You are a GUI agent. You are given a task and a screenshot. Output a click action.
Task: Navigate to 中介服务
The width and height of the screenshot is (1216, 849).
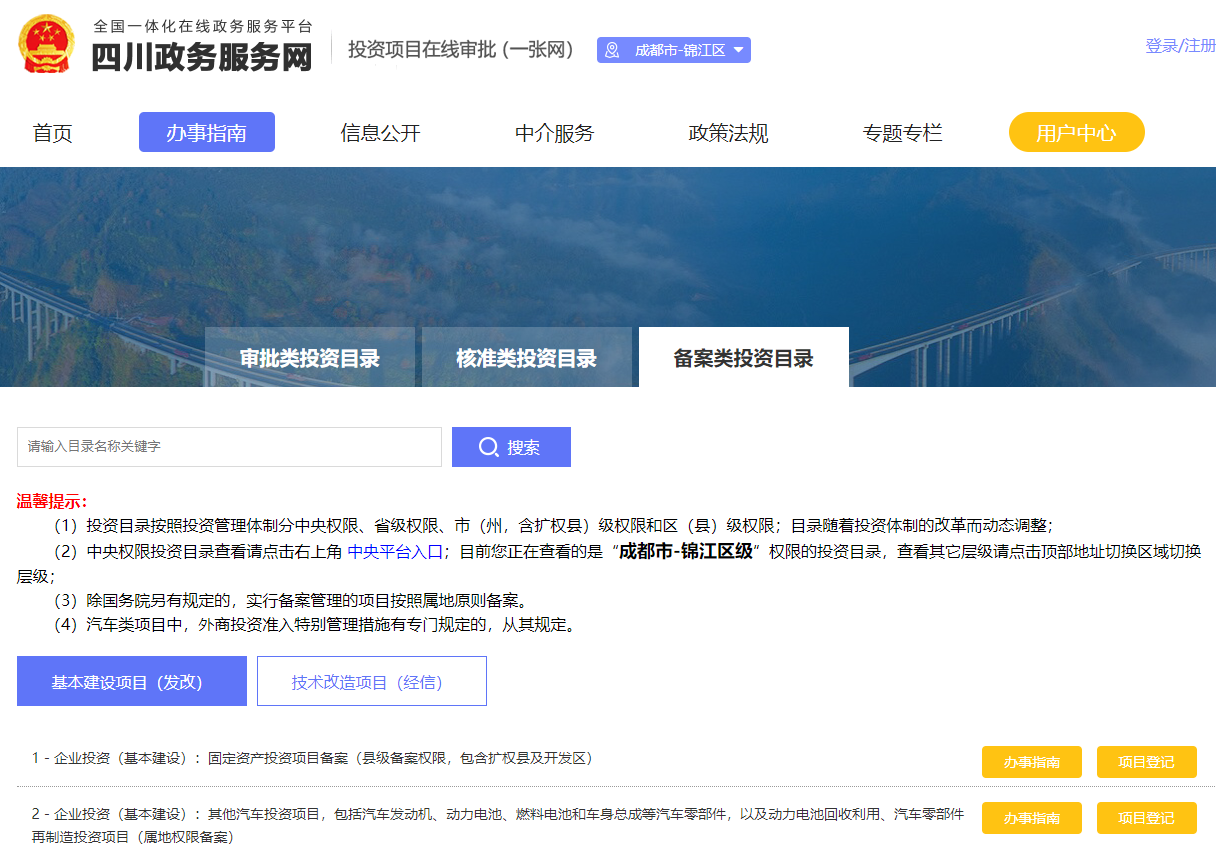point(554,133)
